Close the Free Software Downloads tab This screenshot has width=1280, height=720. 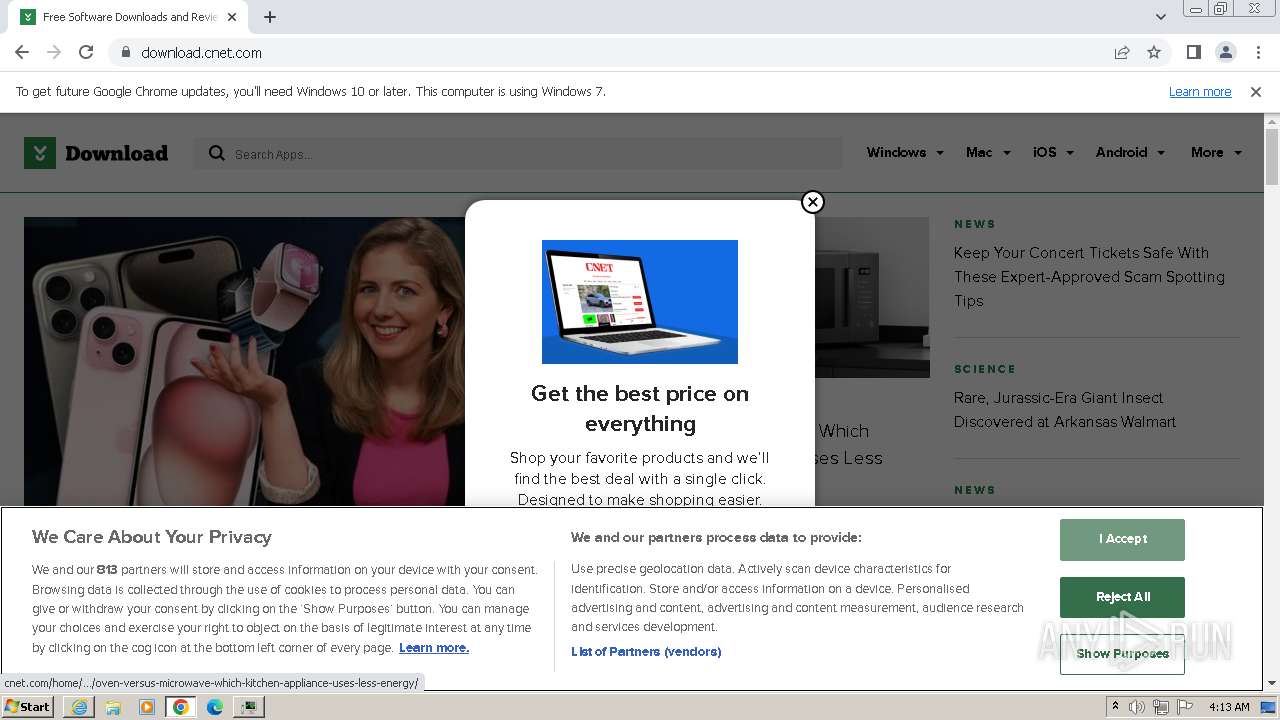click(232, 17)
